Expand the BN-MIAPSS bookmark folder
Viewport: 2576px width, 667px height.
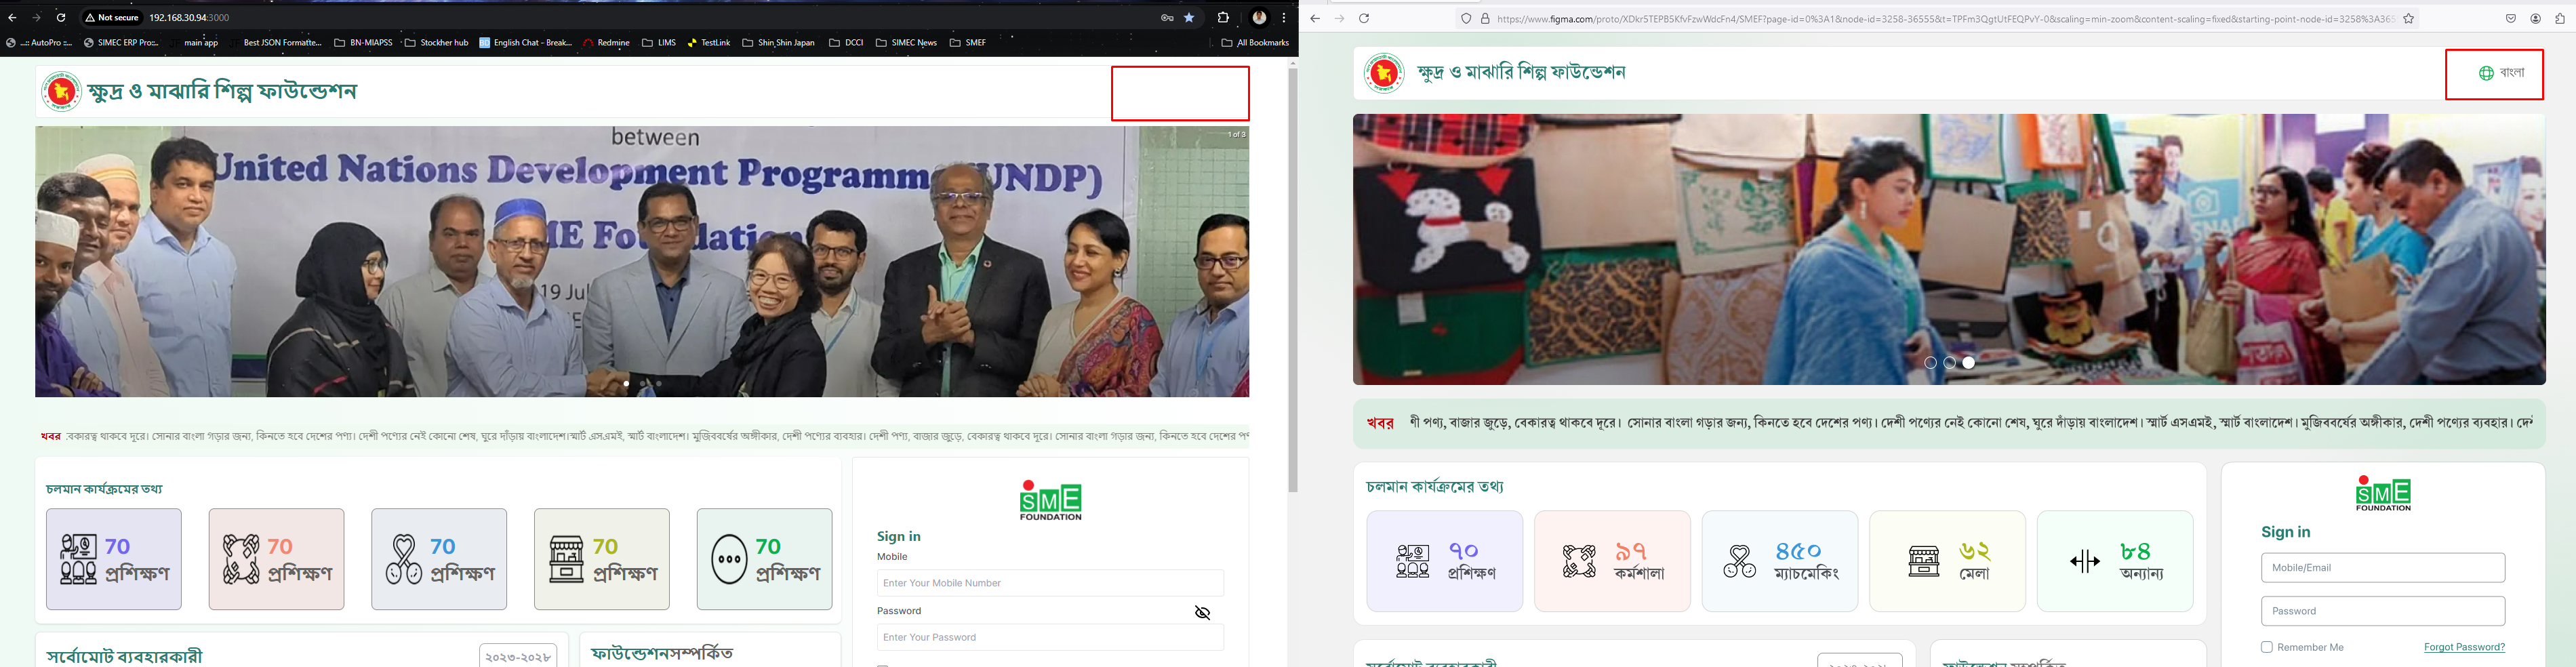point(363,43)
